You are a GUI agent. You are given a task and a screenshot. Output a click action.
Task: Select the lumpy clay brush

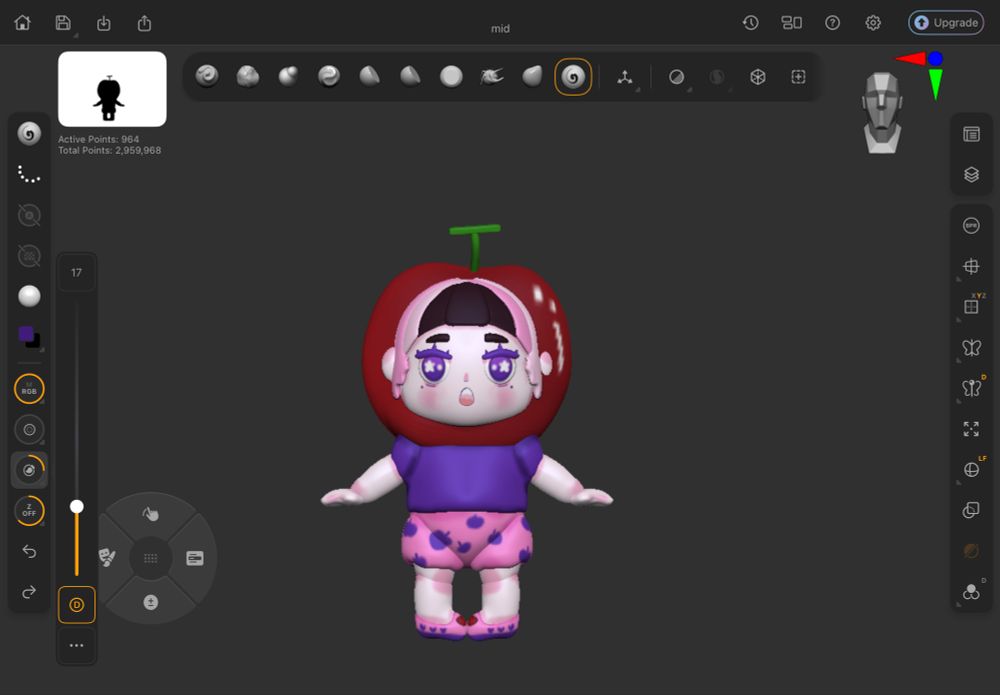[x=247, y=77]
